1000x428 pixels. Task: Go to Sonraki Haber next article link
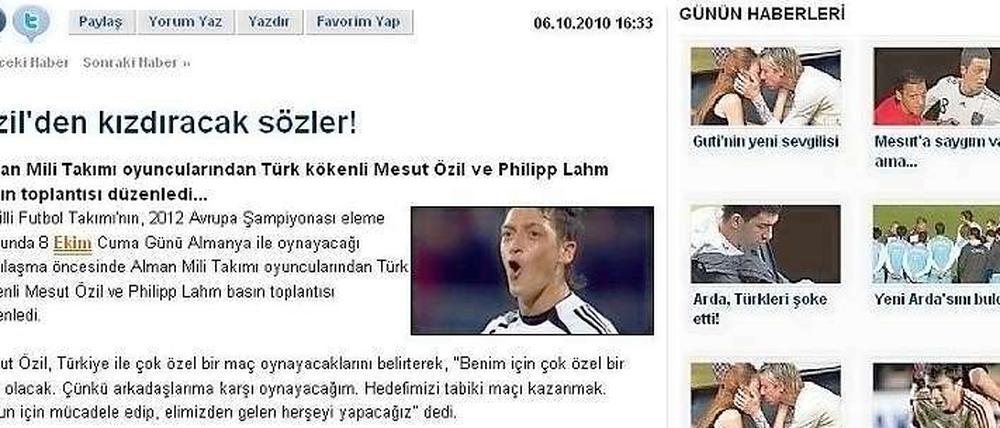(x=136, y=63)
